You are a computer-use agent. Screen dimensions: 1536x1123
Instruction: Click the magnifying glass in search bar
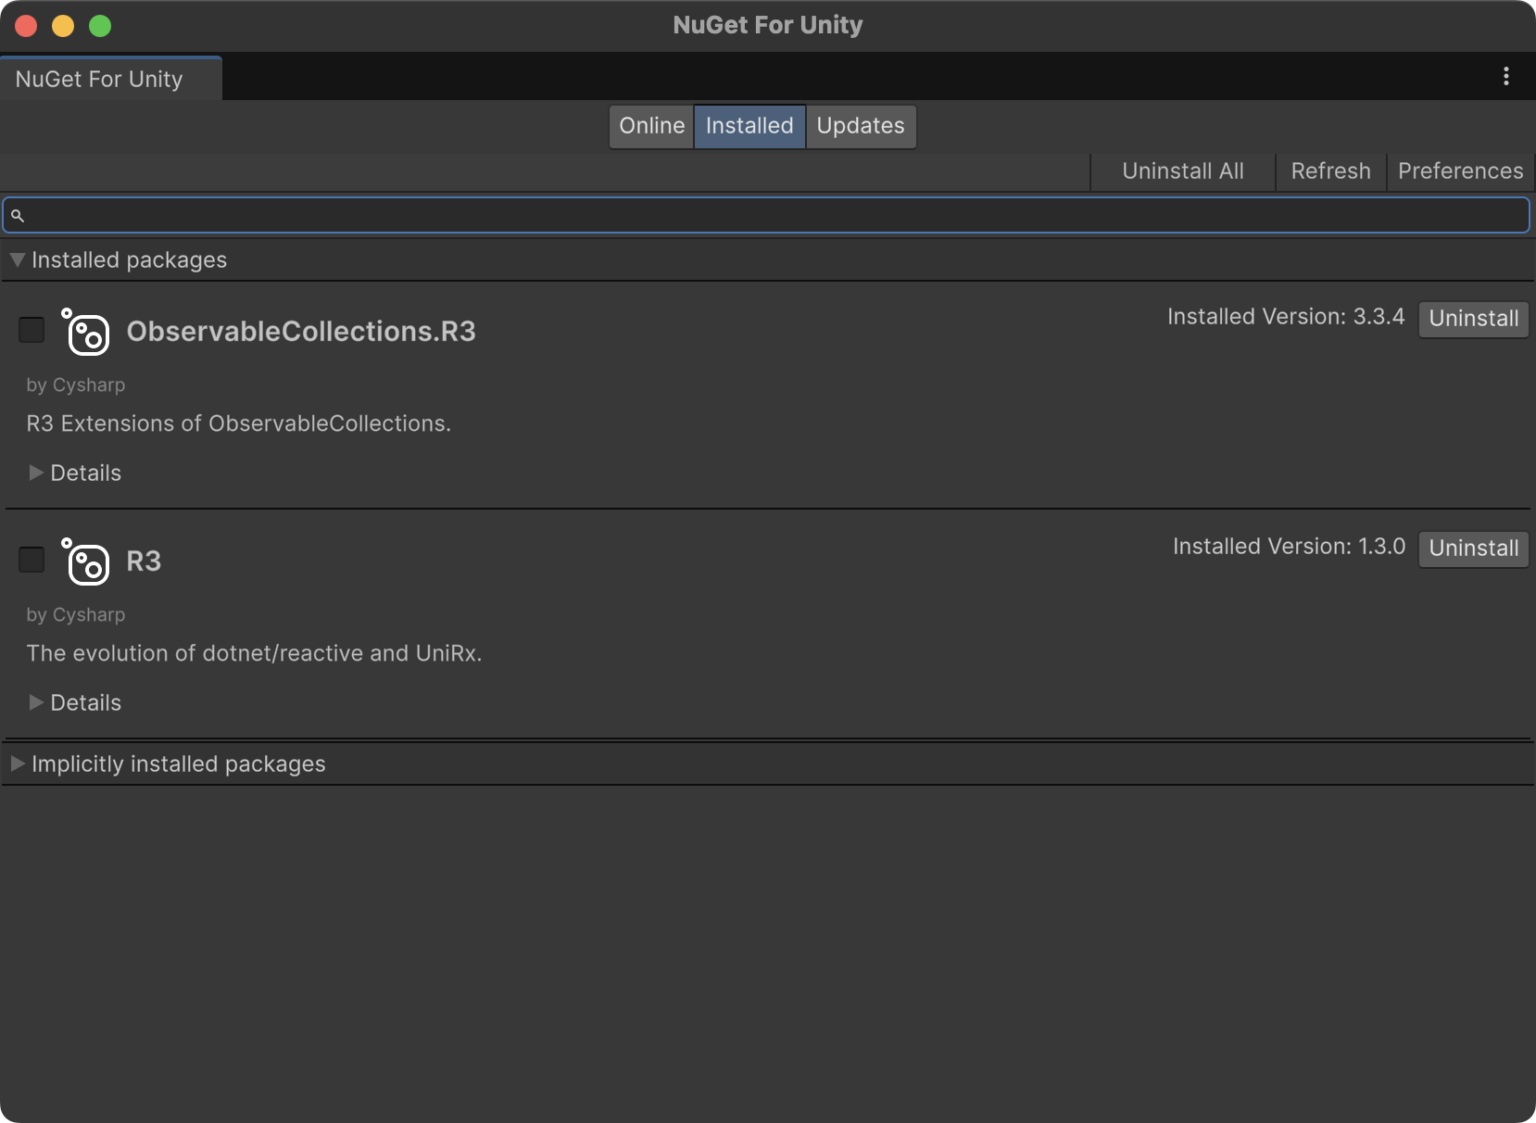click(18, 214)
